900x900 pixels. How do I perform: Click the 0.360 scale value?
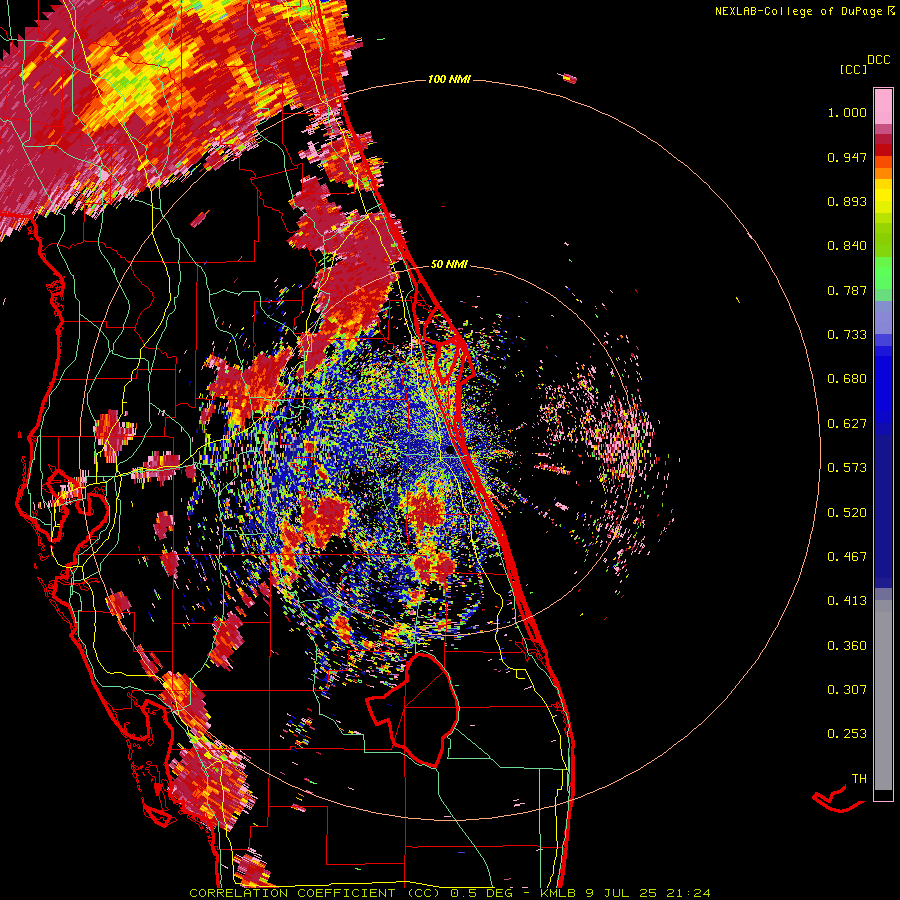(x=847, y=646)
